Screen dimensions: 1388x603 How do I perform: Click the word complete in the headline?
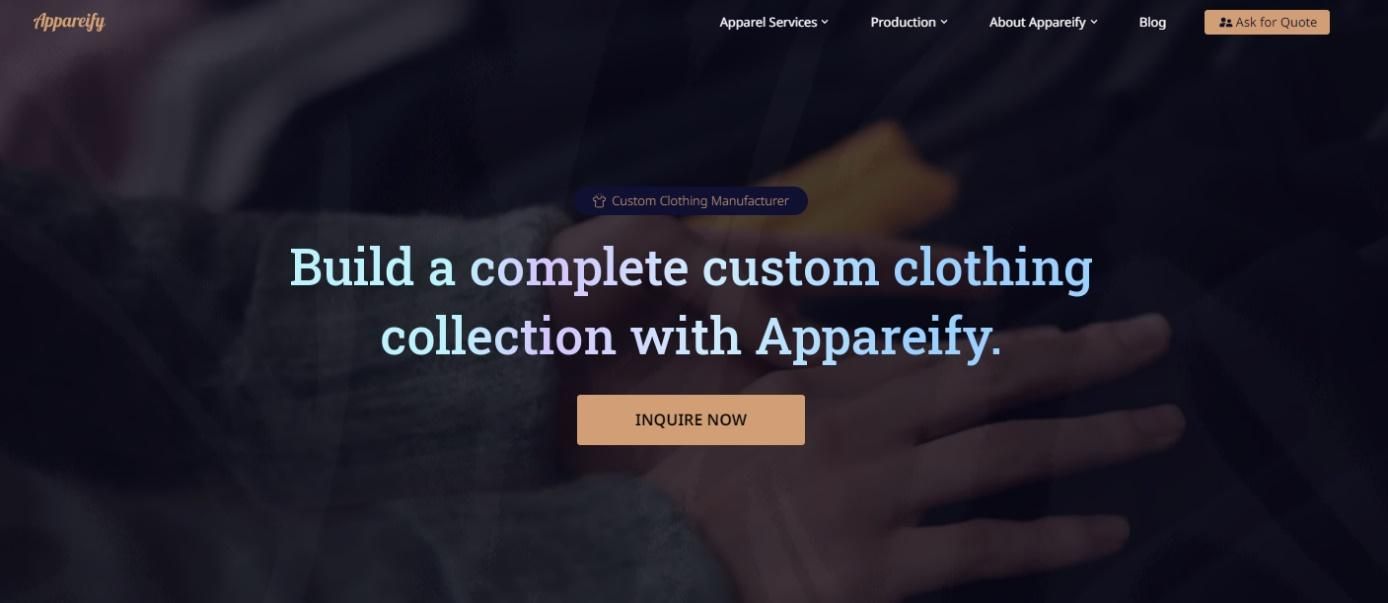(x=579, y=268)
